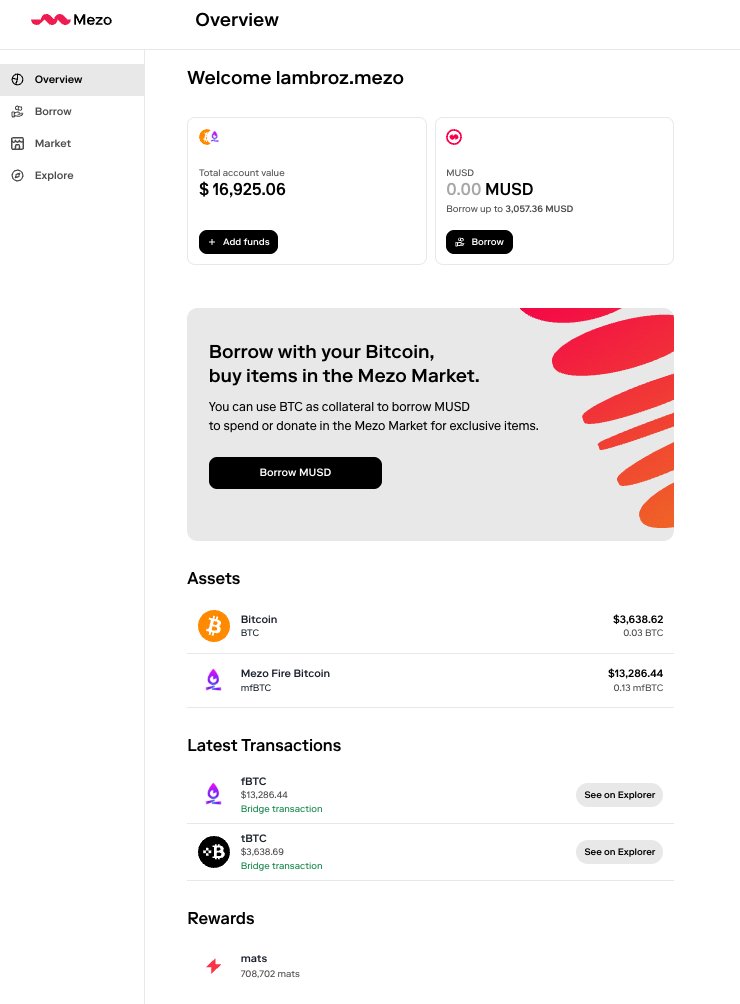Viewport: 740px width, 1004px height.
Task: Click the Borrow button in MUSD card
Action: pyautogui.click(x=479, y=242)
